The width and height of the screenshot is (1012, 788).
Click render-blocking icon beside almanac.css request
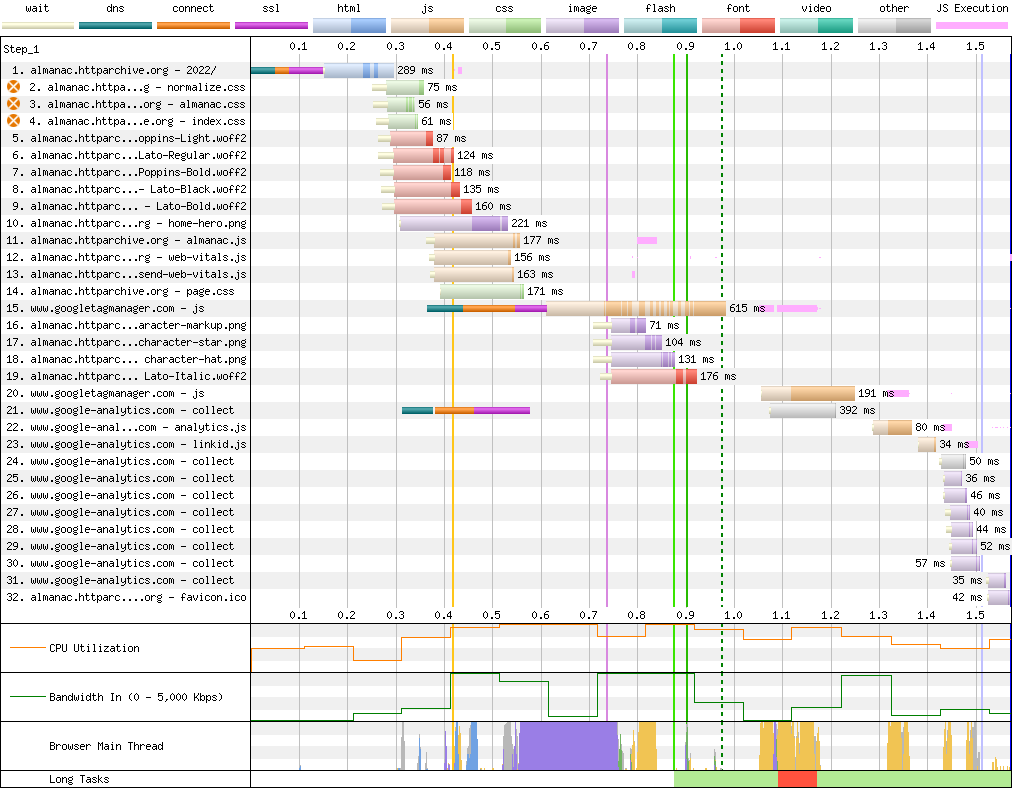(x=14, y=104)
